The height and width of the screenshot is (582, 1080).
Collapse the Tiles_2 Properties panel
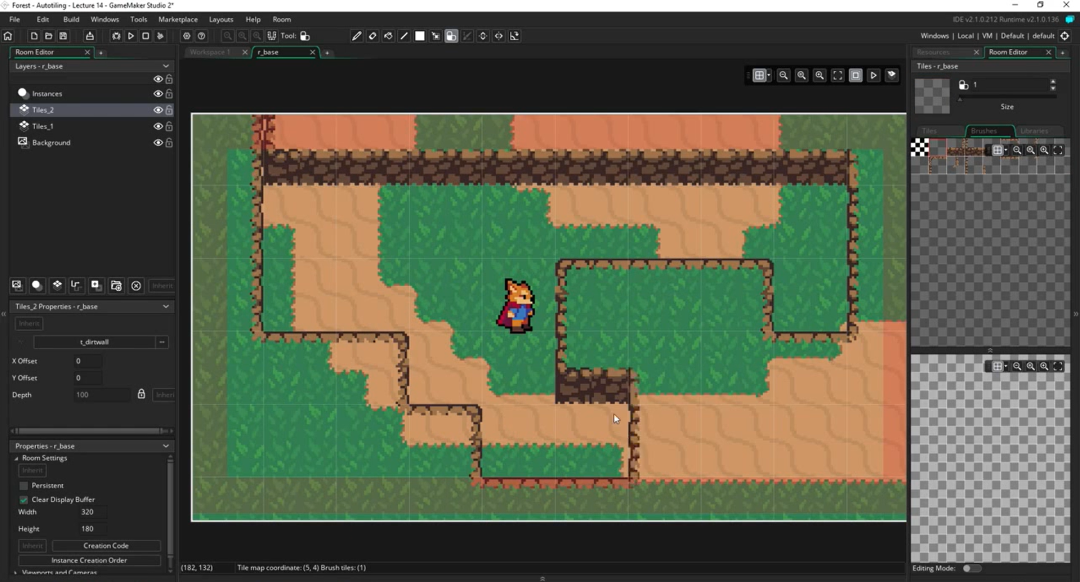166,306
